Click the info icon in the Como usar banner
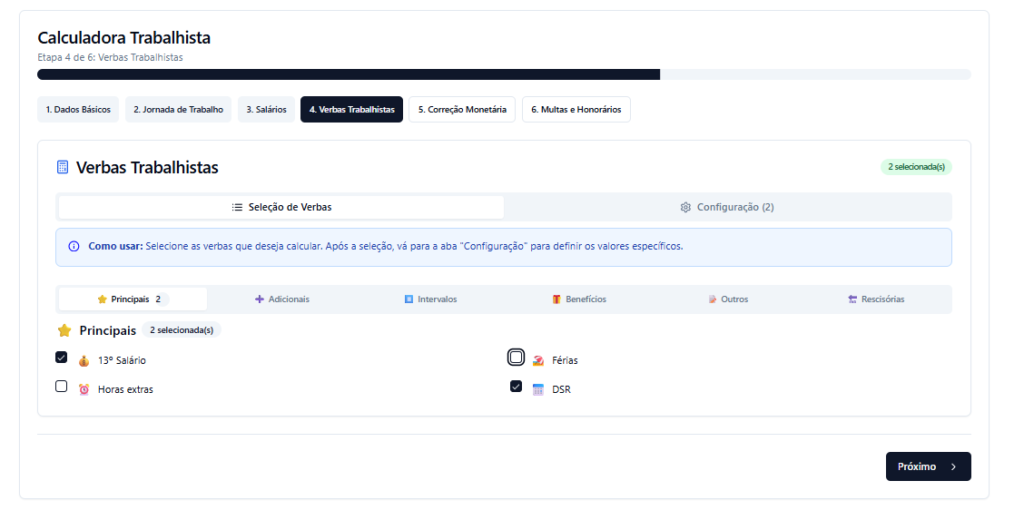This screenshot has width=1024, height=520. point(73,246)
